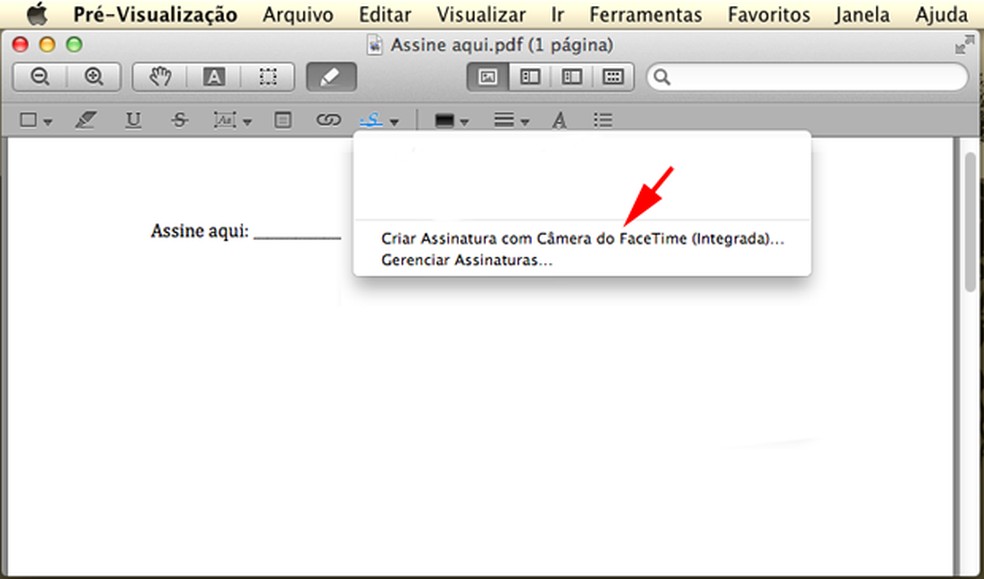Open the color swatch dropdown

(x=452, y=120)
